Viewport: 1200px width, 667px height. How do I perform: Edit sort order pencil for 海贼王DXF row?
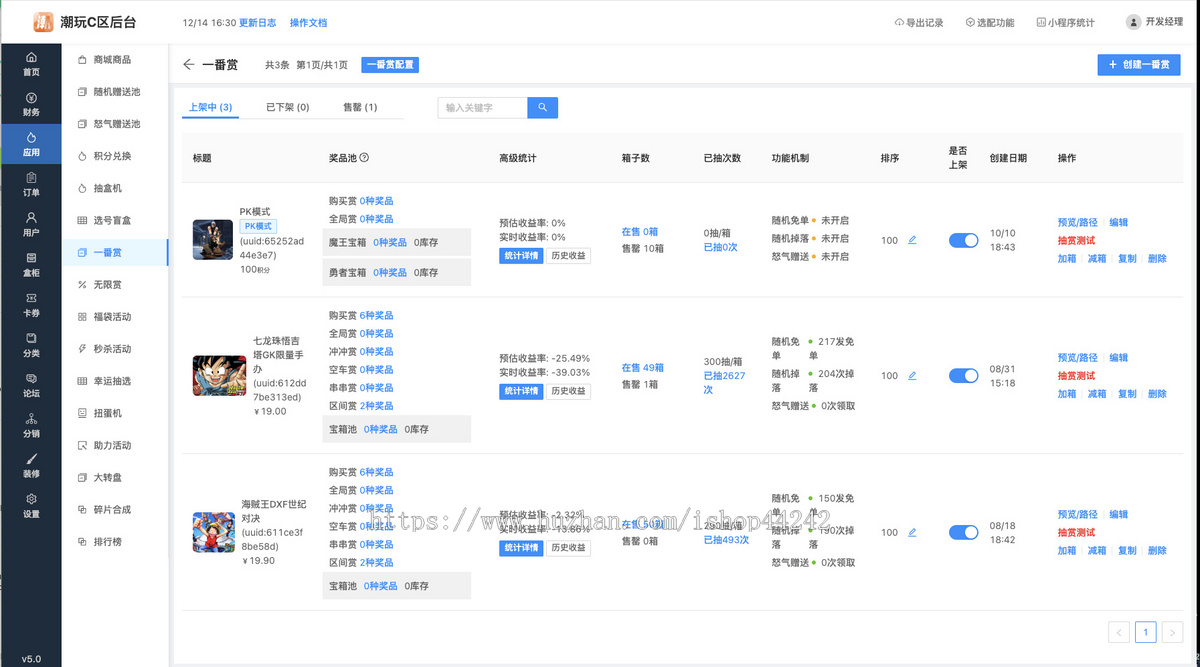point(912,533)
